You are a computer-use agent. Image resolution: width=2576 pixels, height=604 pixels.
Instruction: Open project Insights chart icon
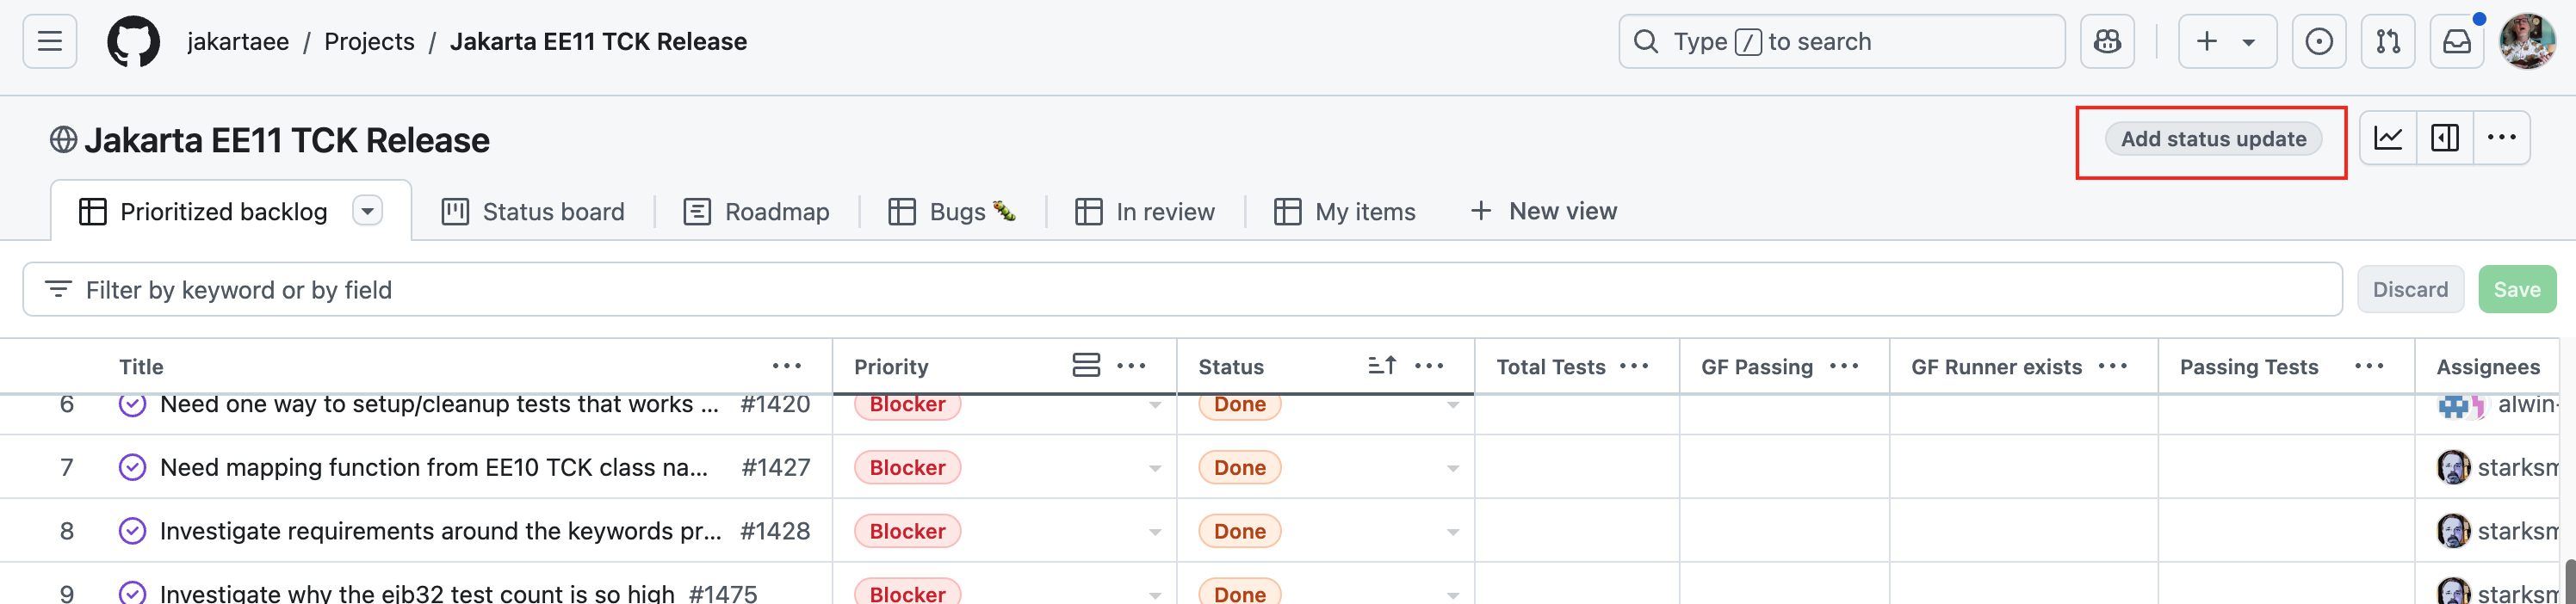click(2388, 138)
